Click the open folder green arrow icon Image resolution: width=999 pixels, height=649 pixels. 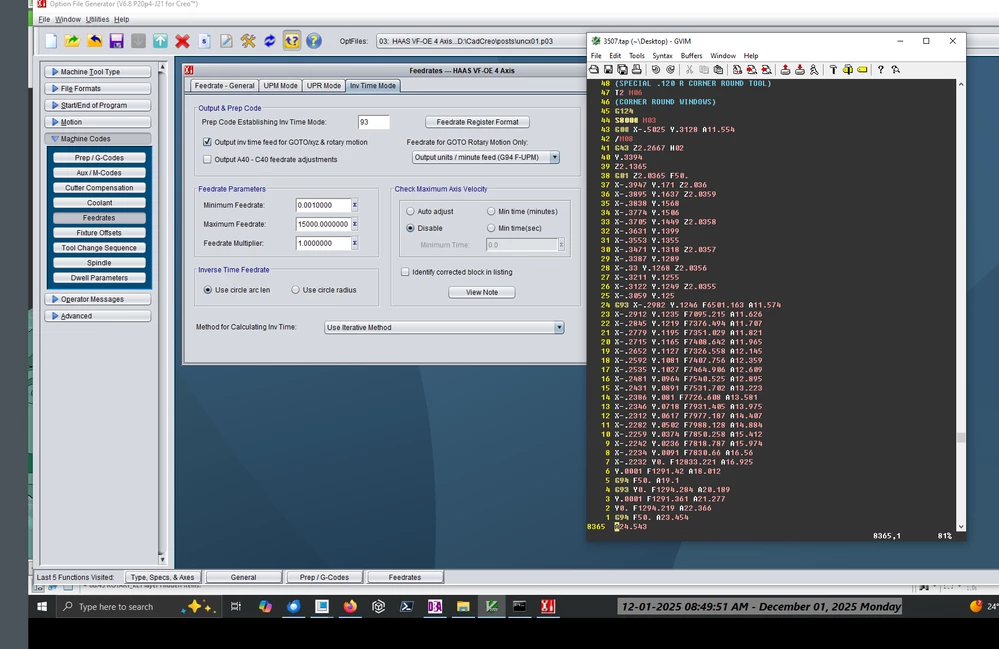coord(72,41)
